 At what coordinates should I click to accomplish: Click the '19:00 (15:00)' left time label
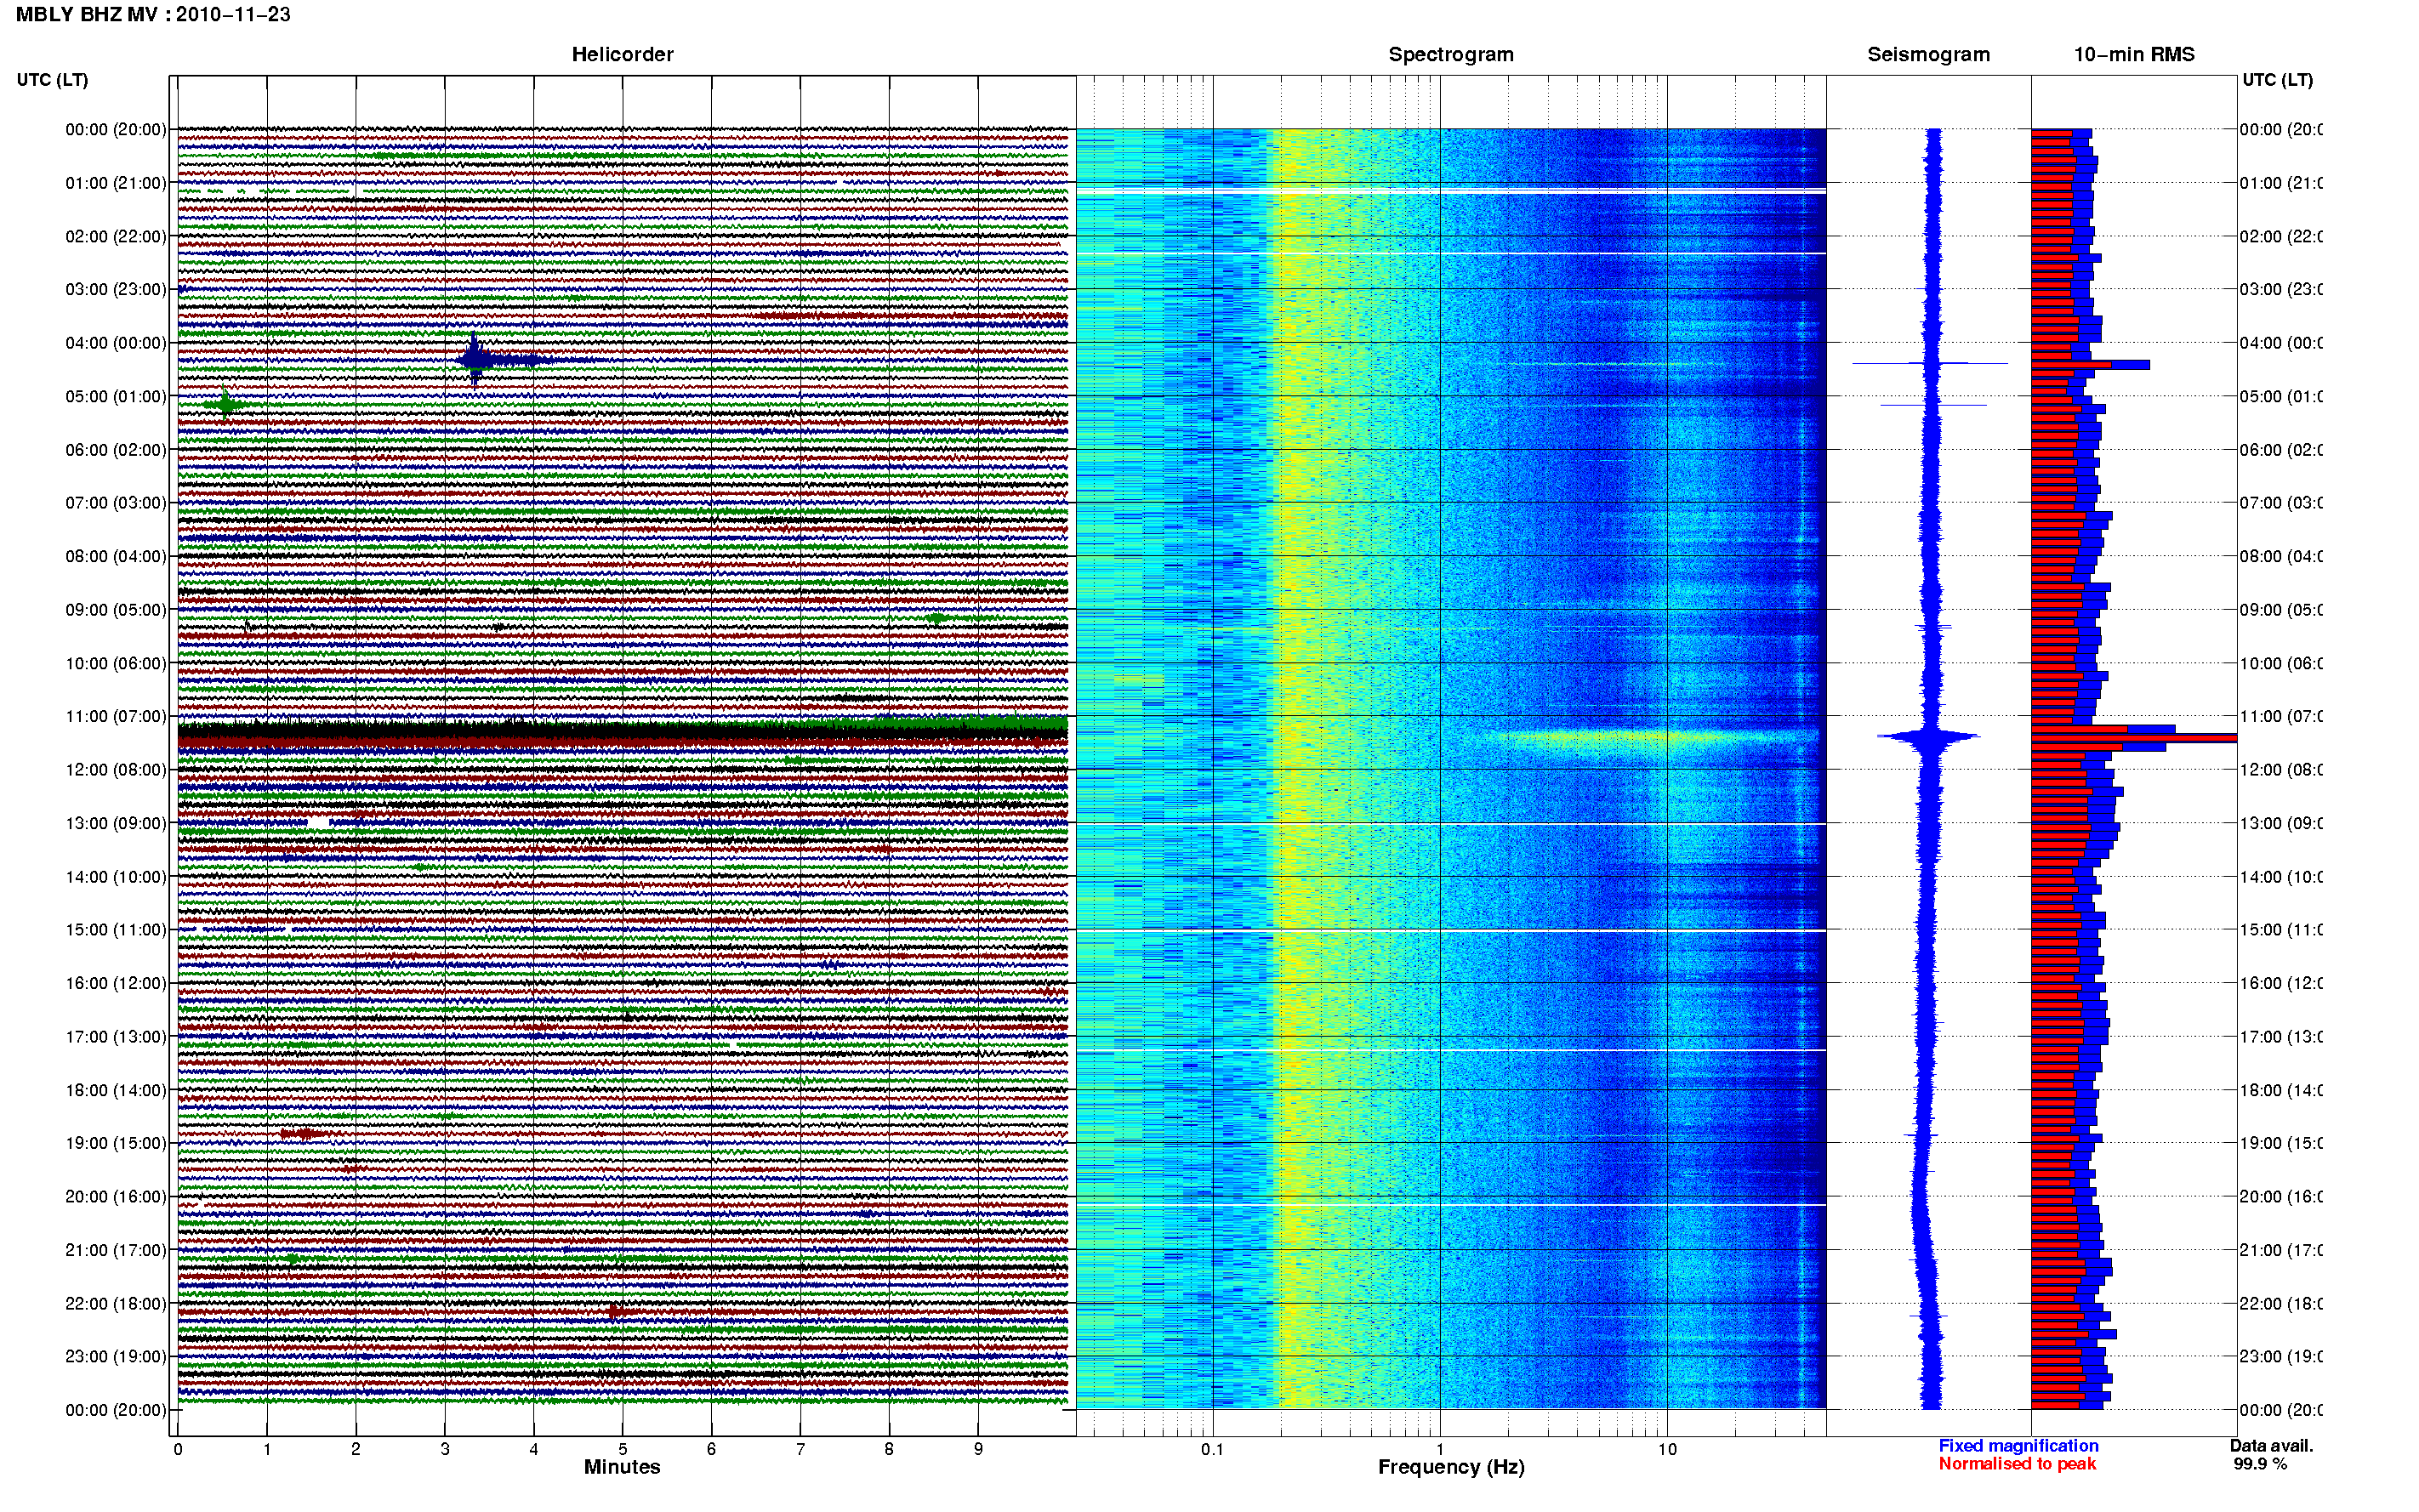(x=116, y=1142)
